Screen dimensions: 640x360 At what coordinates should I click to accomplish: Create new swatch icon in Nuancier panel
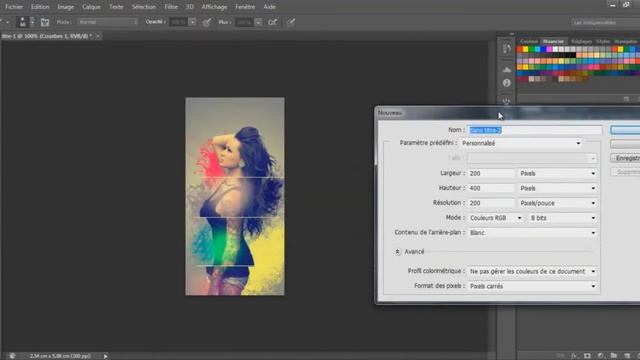click(x=626, y=99)
